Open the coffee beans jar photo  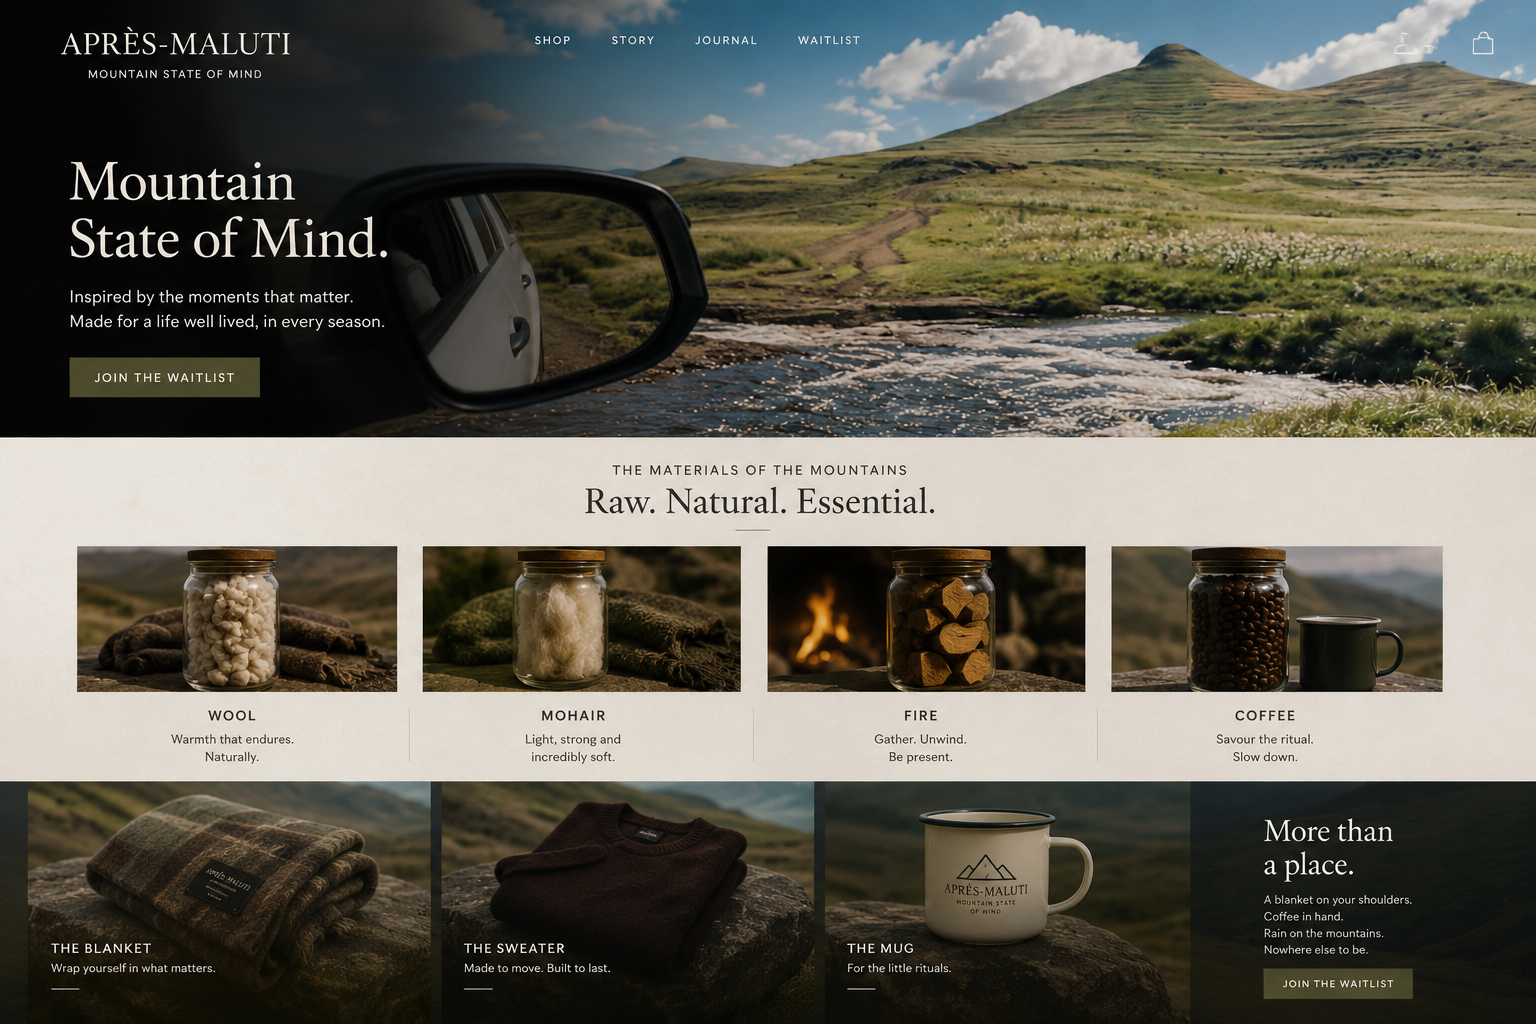1277,619
